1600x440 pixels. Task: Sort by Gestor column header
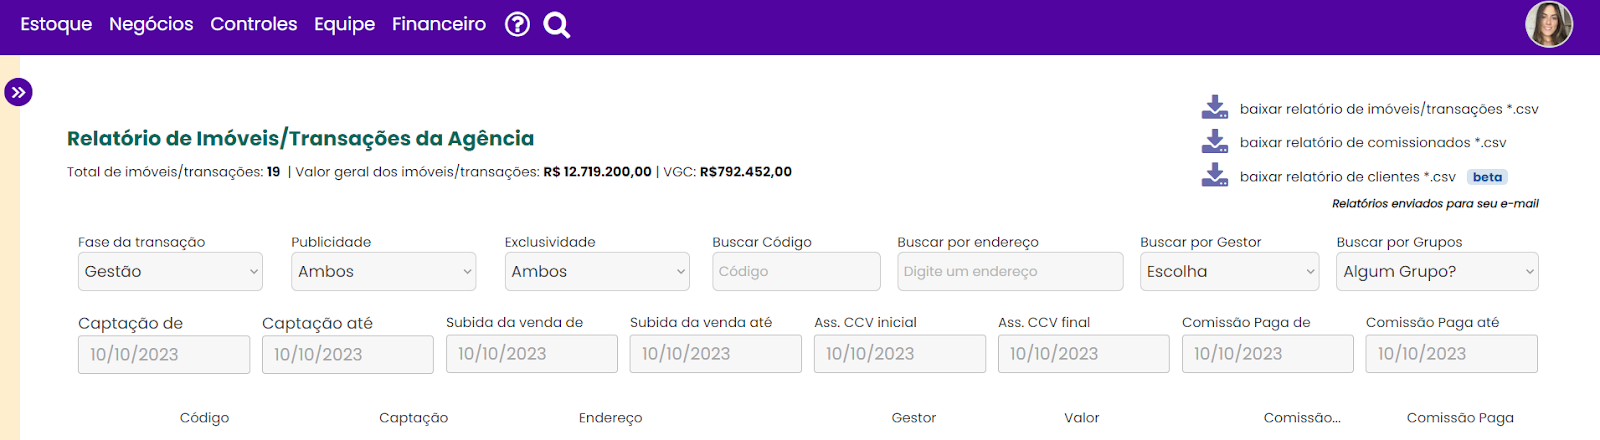(x=914, y=418)
